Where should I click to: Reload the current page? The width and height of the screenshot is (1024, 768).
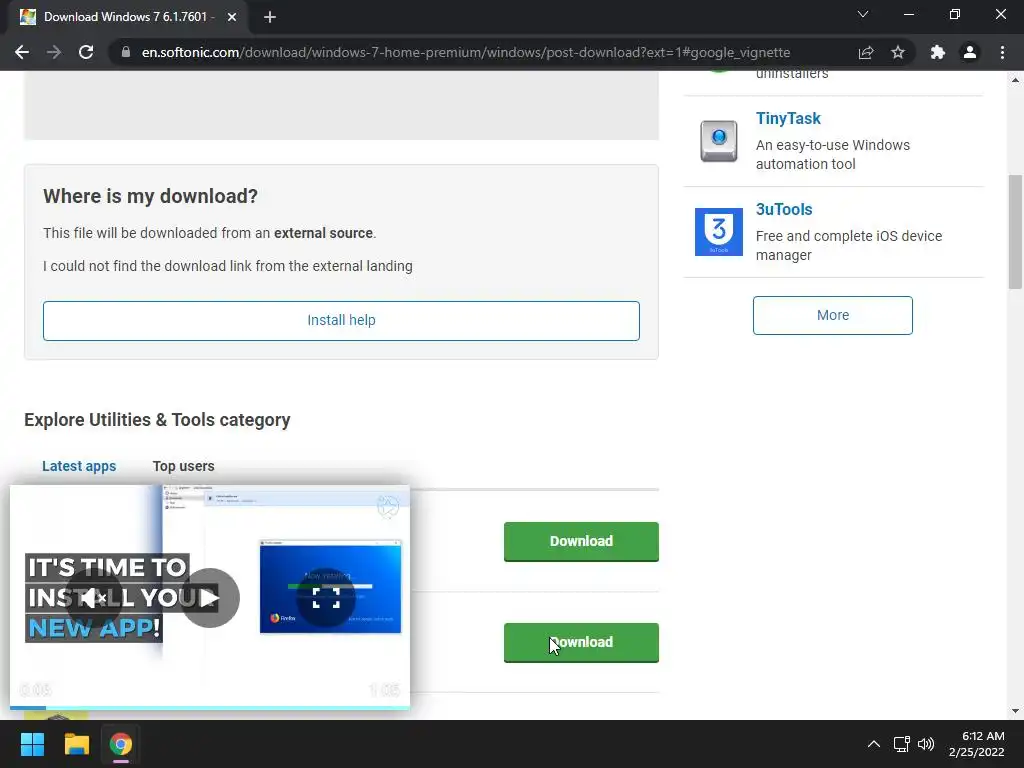[86, 52]
